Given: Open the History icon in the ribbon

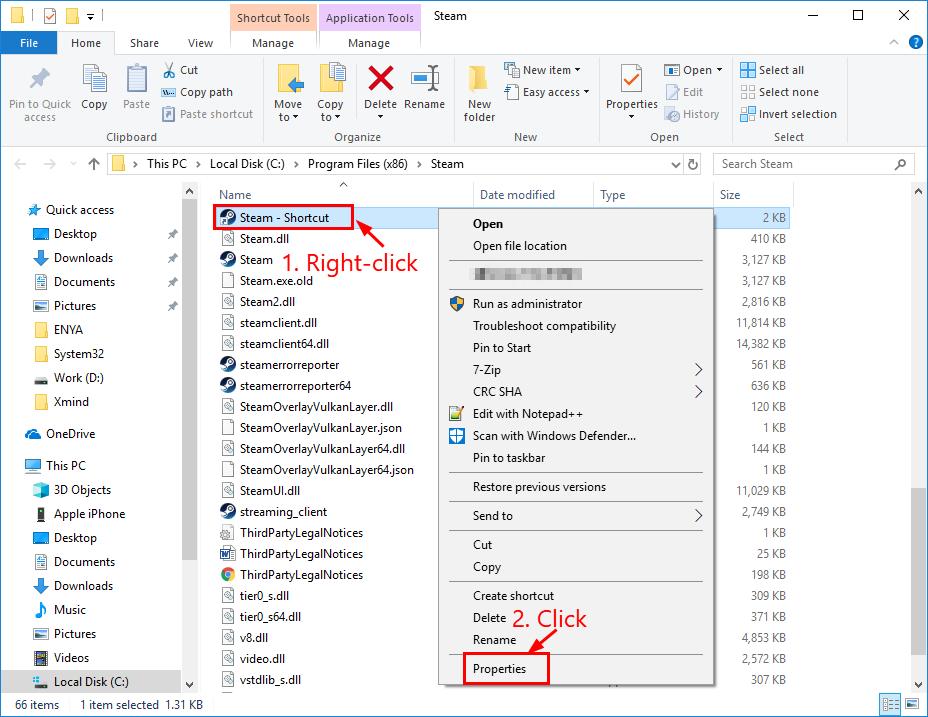Looking at the screenshot, I should [x=695, y=113].
